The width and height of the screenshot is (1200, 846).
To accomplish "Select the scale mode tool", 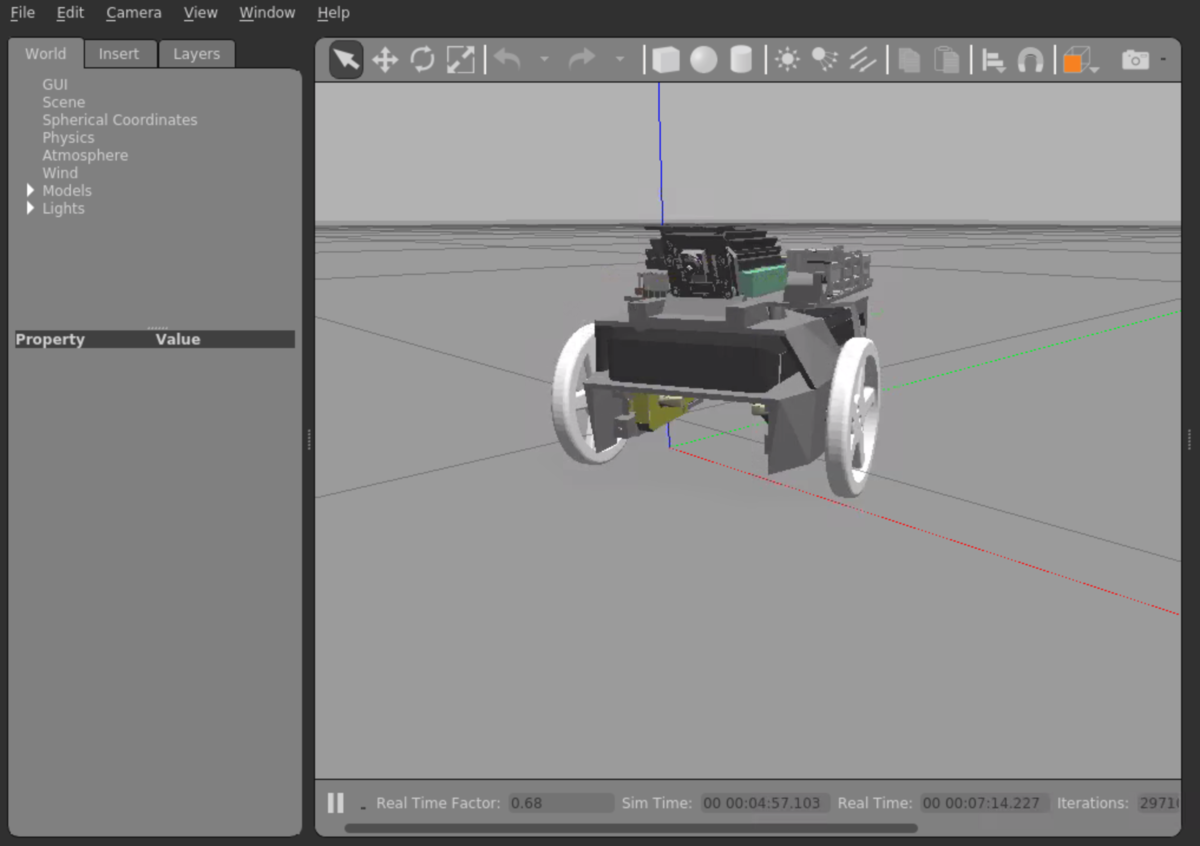I will (x=460, y=60).
